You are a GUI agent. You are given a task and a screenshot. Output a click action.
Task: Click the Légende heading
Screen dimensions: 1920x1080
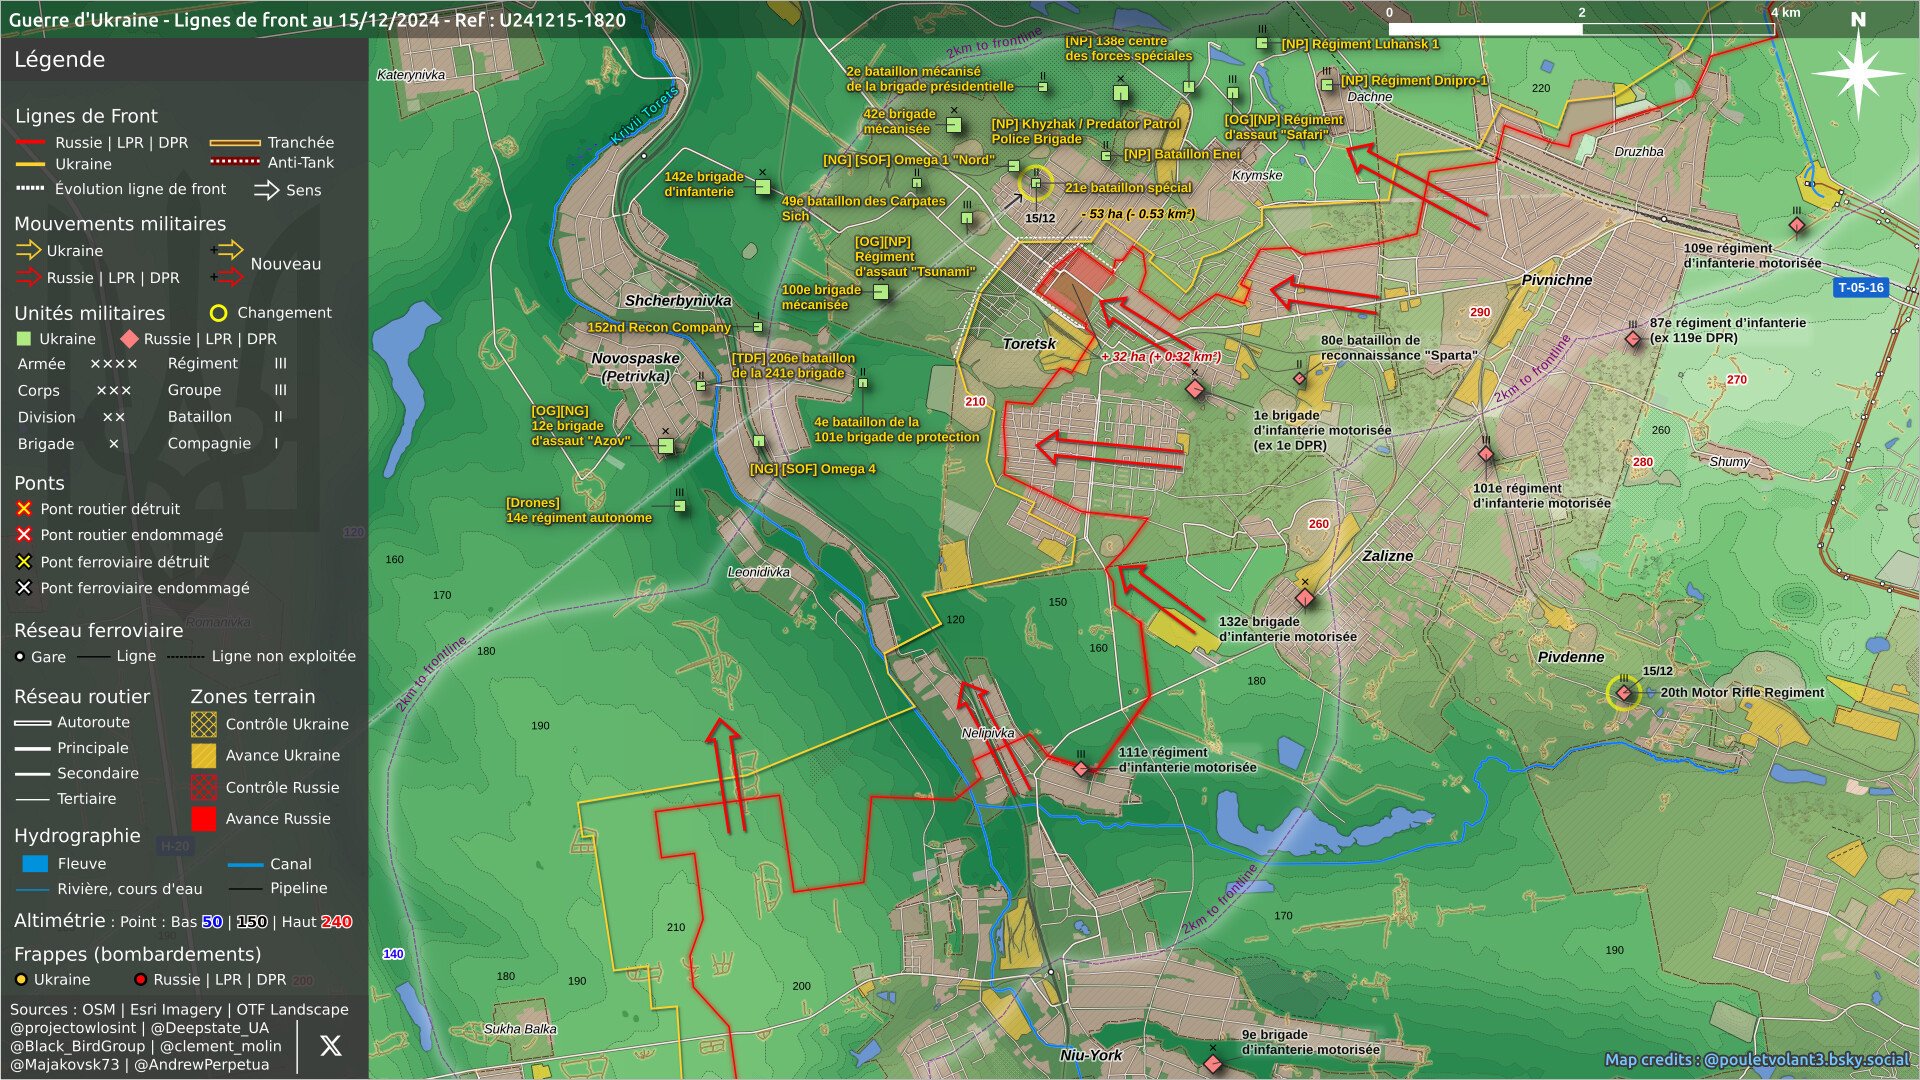click(x=59, y=60)
